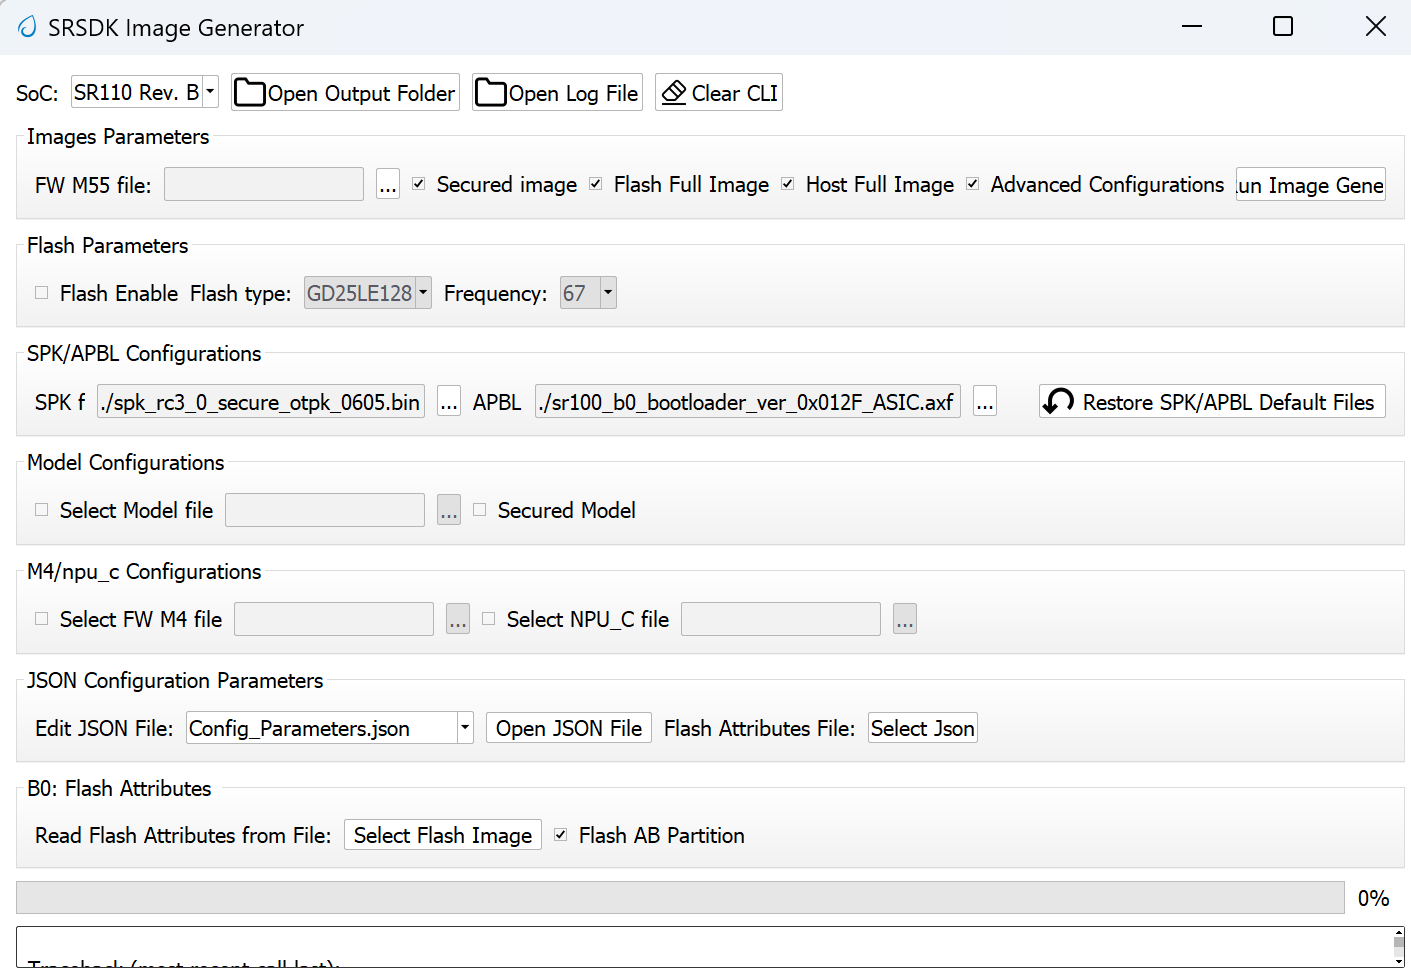Viewport: 1411px width, 979px height.
Task: Check the Secured Model option
Action: [480, 510]
